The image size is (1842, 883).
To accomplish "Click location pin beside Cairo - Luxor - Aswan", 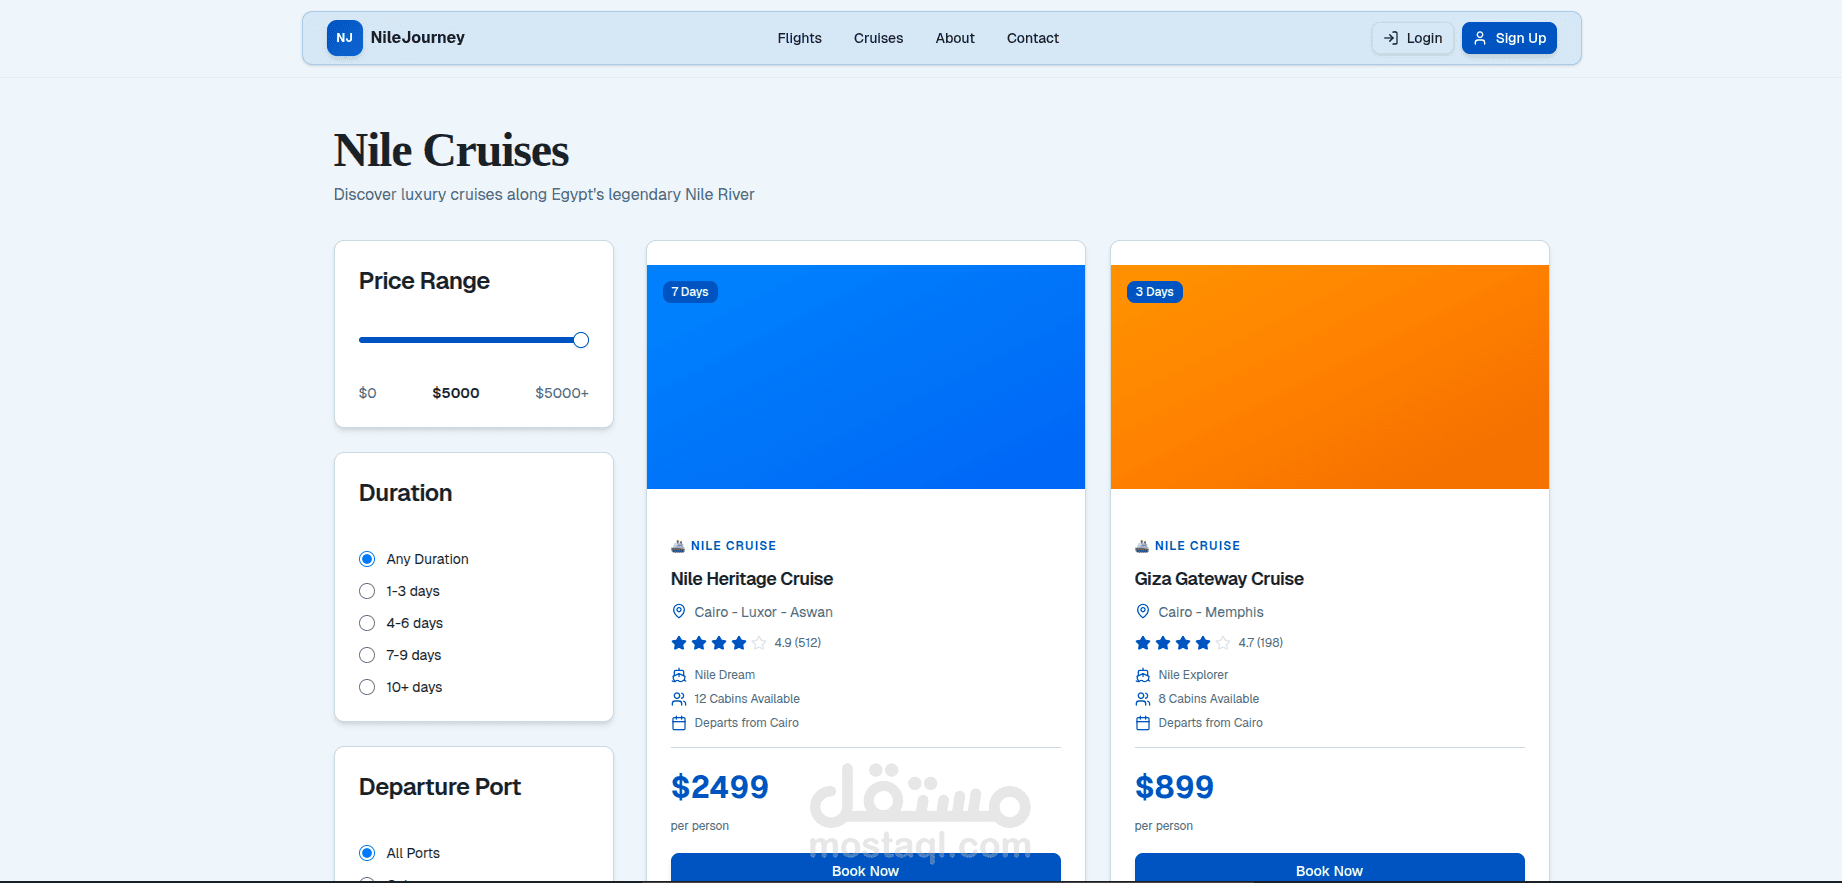I will click(x=679, y=611).
